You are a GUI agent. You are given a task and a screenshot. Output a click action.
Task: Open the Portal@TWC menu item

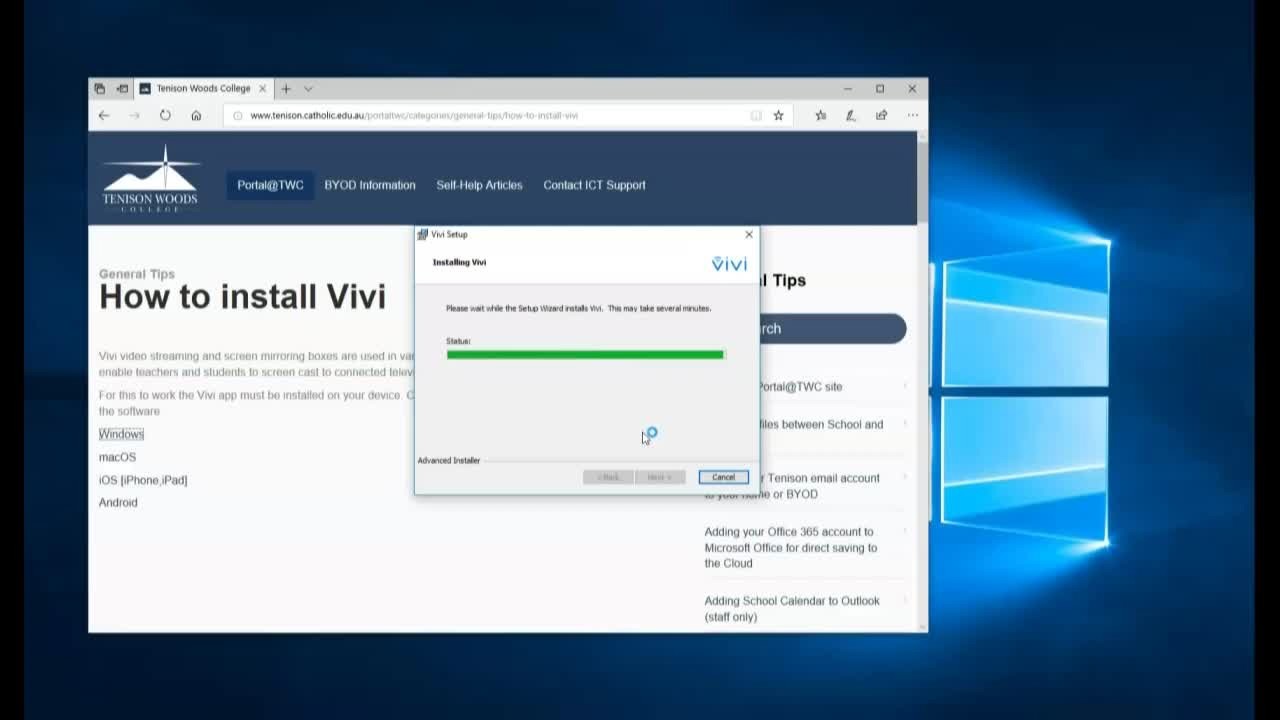(270, 185)
